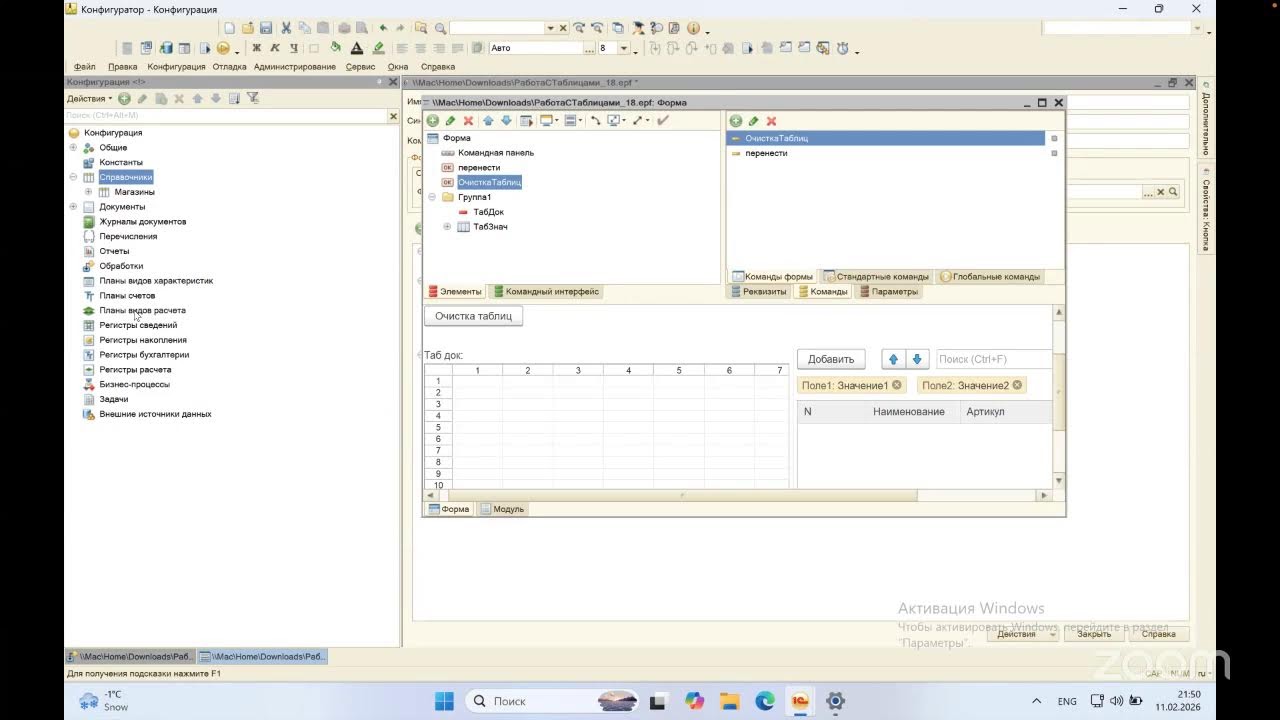Click the Добавить button
Viewport: 1280px width, 720px height.
831,359
